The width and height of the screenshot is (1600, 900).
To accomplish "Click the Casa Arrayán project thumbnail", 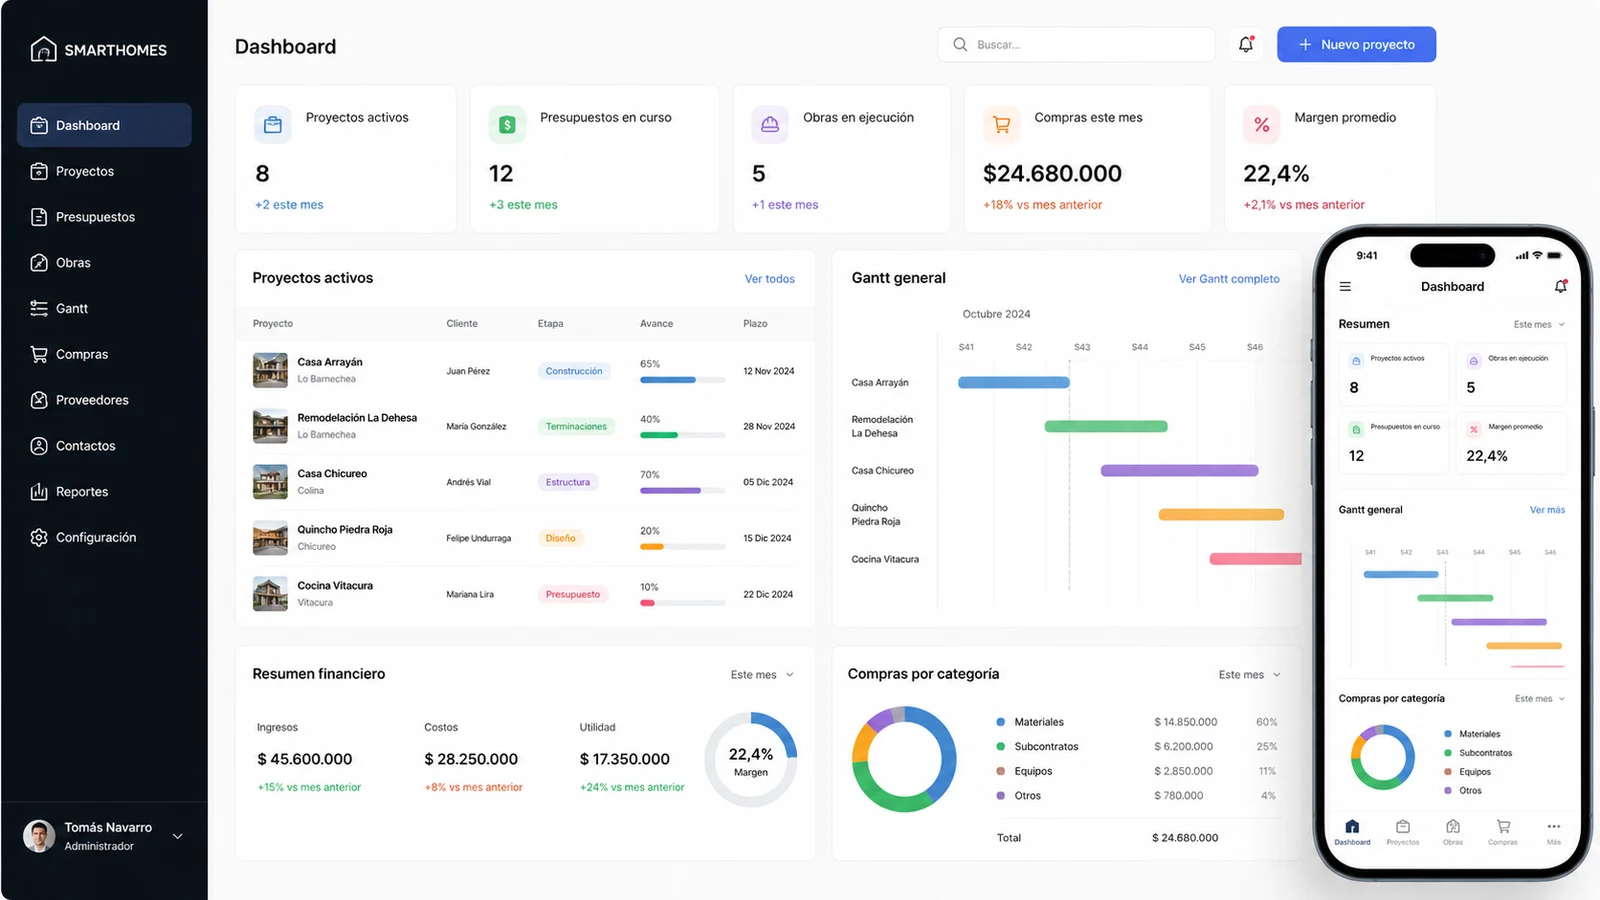I will [x=270, y=370].
